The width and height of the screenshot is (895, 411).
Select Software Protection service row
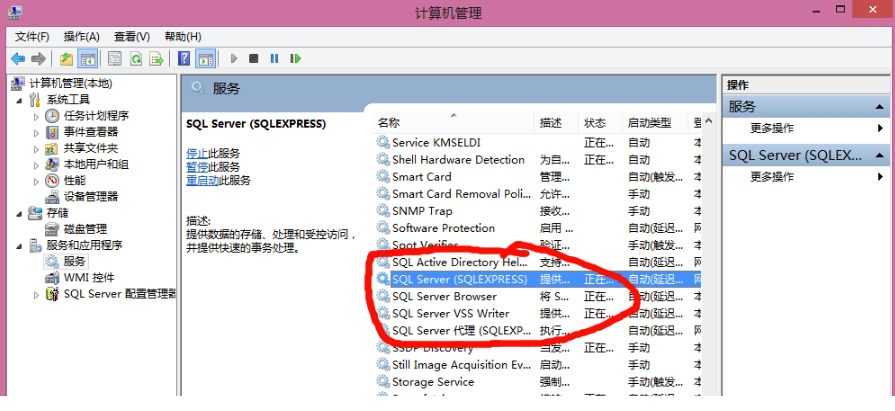coord(538,228)
